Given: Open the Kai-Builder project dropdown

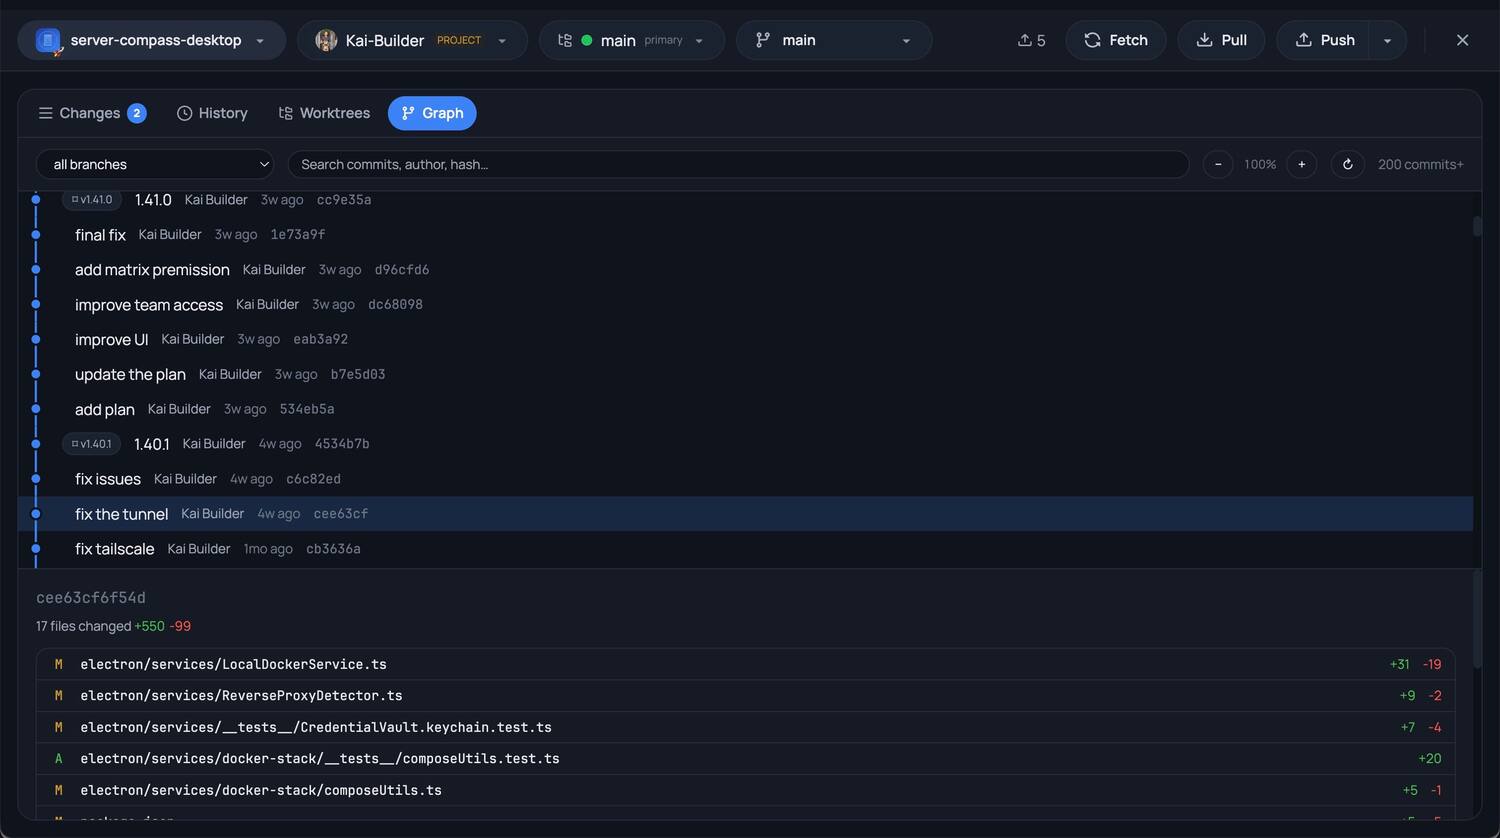Looking at the screenshot, I should click(412, 40).
